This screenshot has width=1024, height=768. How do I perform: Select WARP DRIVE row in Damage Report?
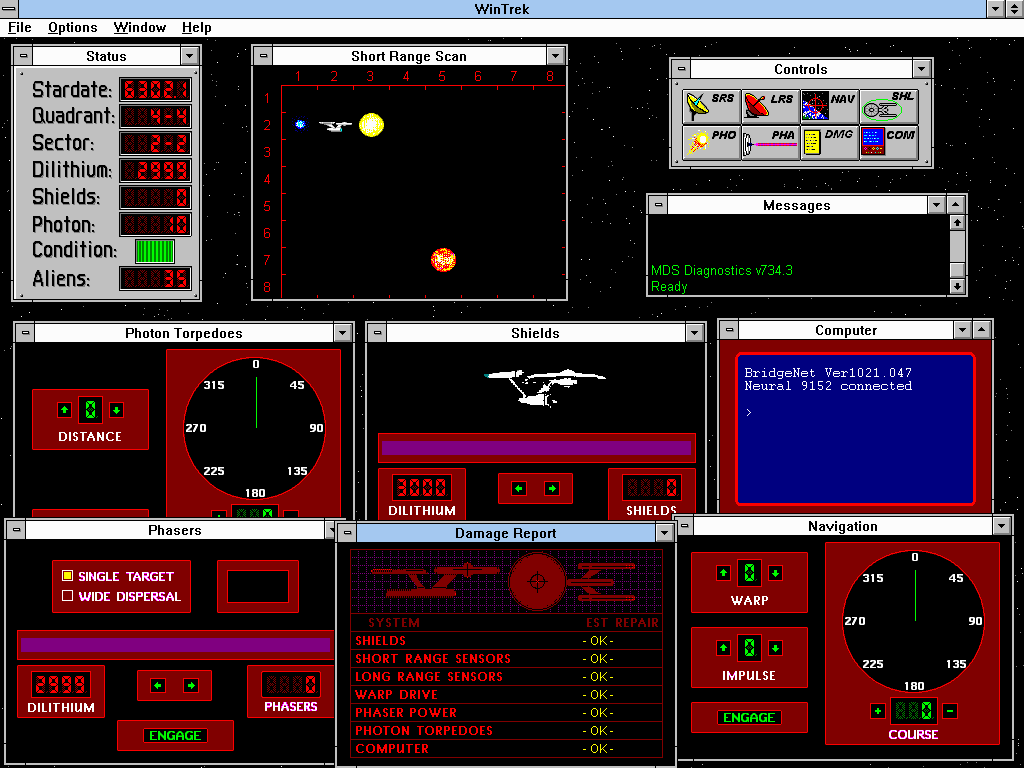click(507, 694)
